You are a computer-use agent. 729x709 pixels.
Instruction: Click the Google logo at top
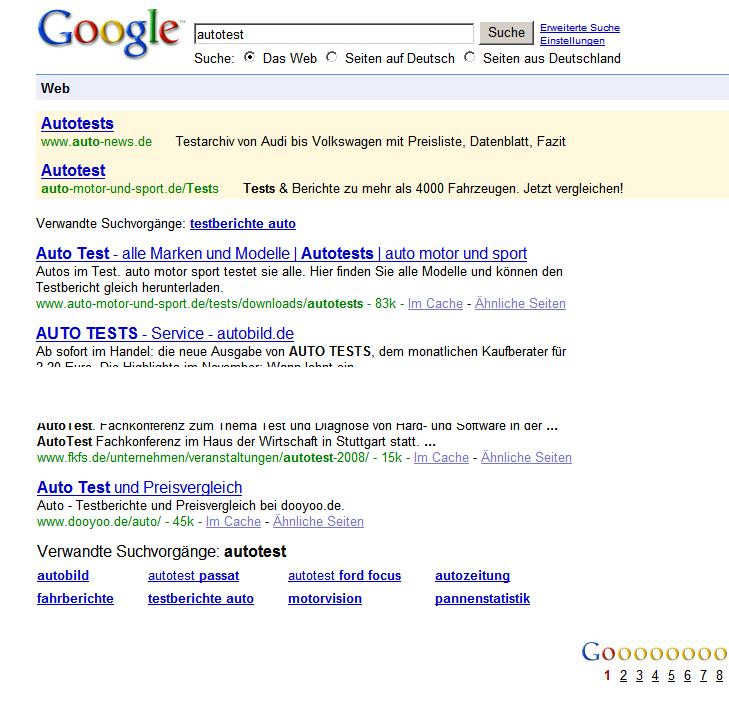[x=110, y=33]
